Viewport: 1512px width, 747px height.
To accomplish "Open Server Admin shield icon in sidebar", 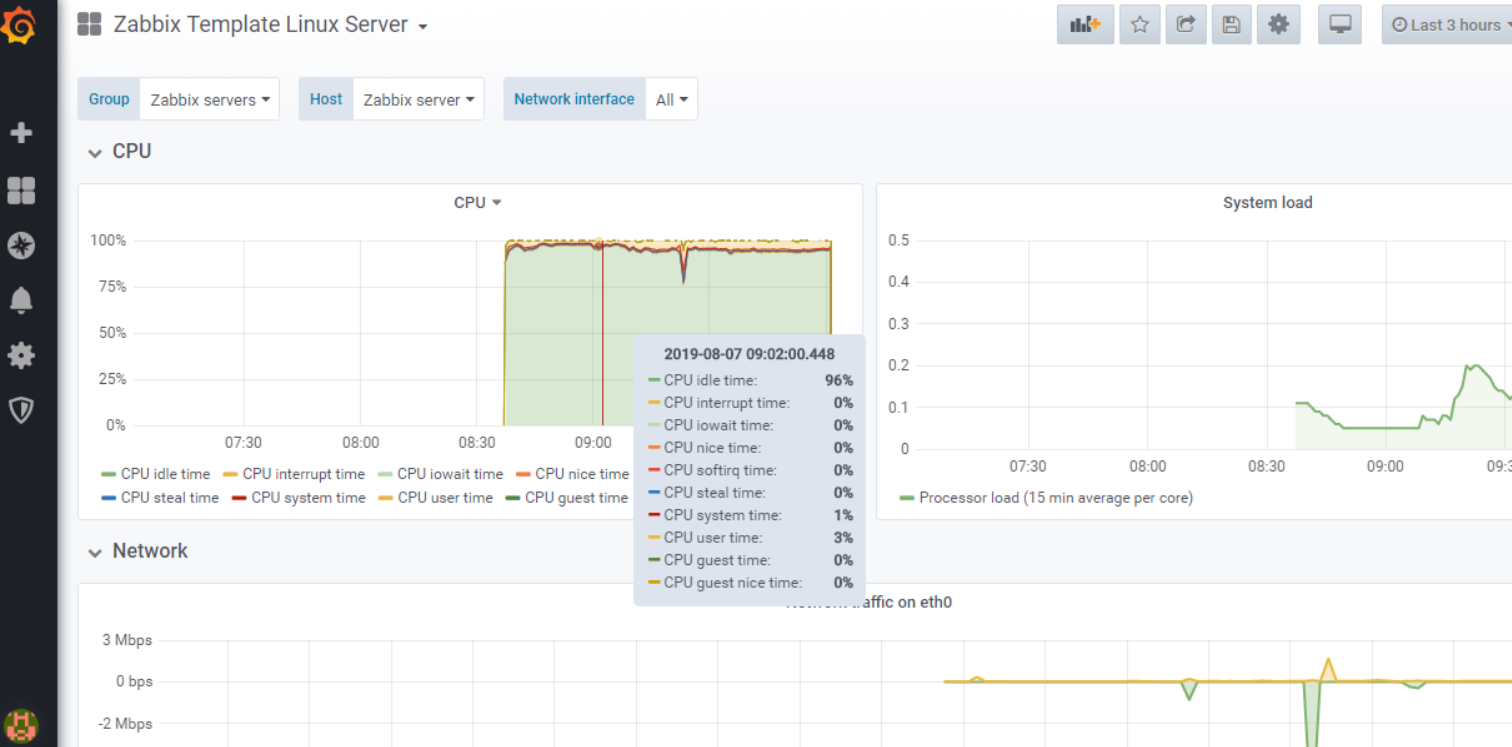I will click(21, 409).
